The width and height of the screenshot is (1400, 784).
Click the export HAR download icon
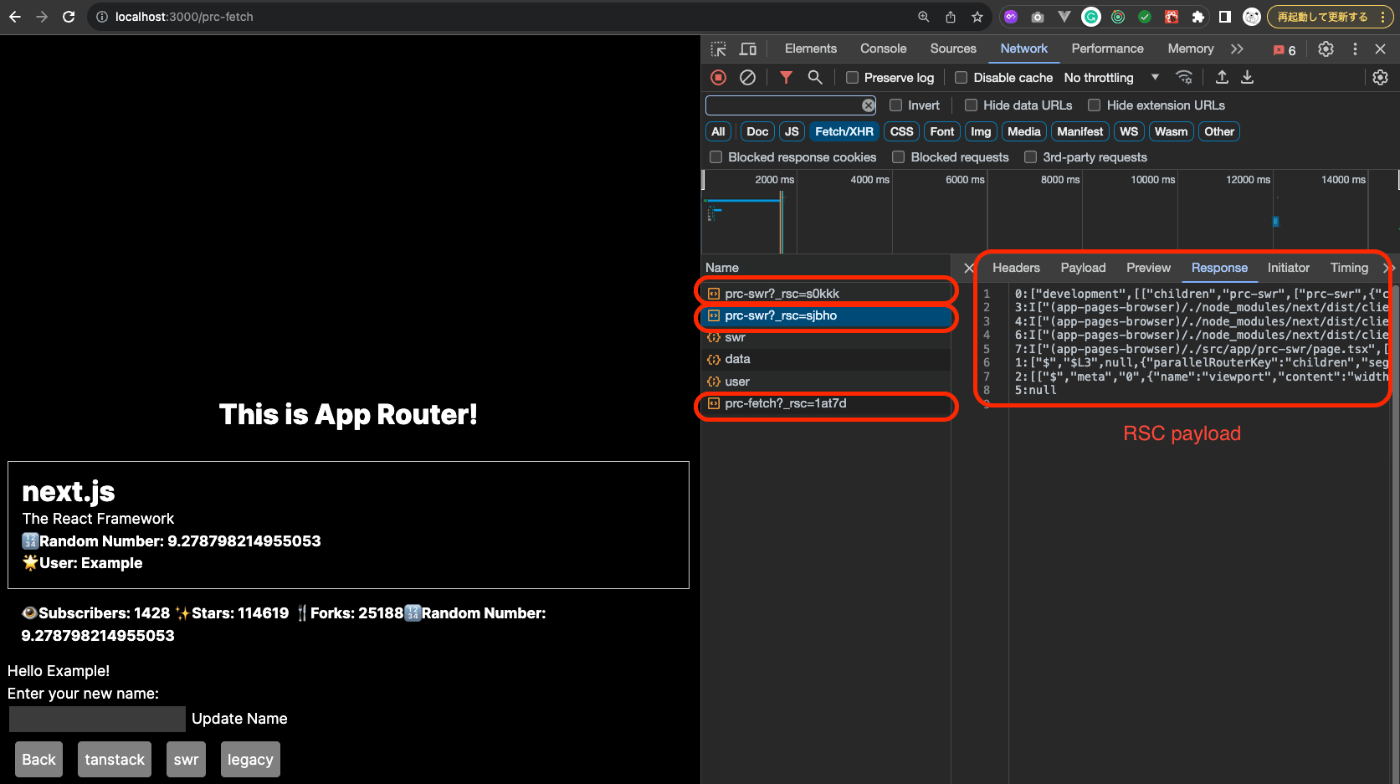pyautogui.click(x=1247, y=78)
